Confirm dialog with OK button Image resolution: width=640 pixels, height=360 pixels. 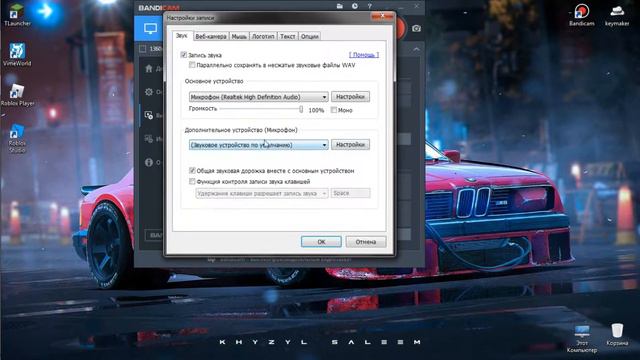click(x=321, y=242)
